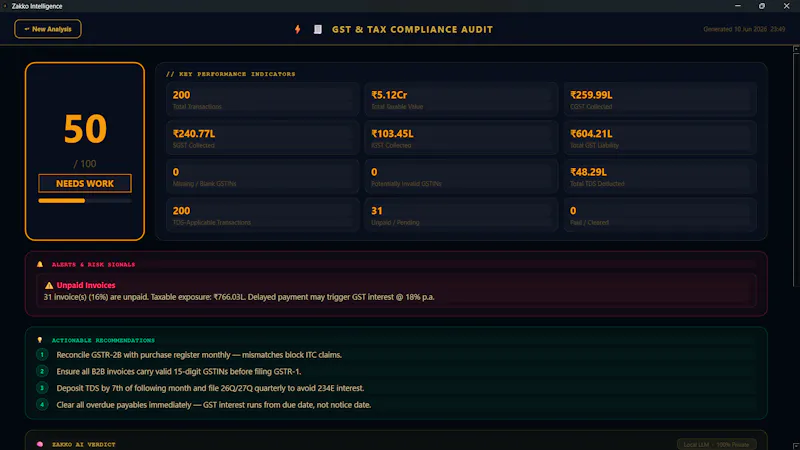Click the scrollbar down arrow
The height and width of the screenshot is (450, 800).
tap(795, 446)
